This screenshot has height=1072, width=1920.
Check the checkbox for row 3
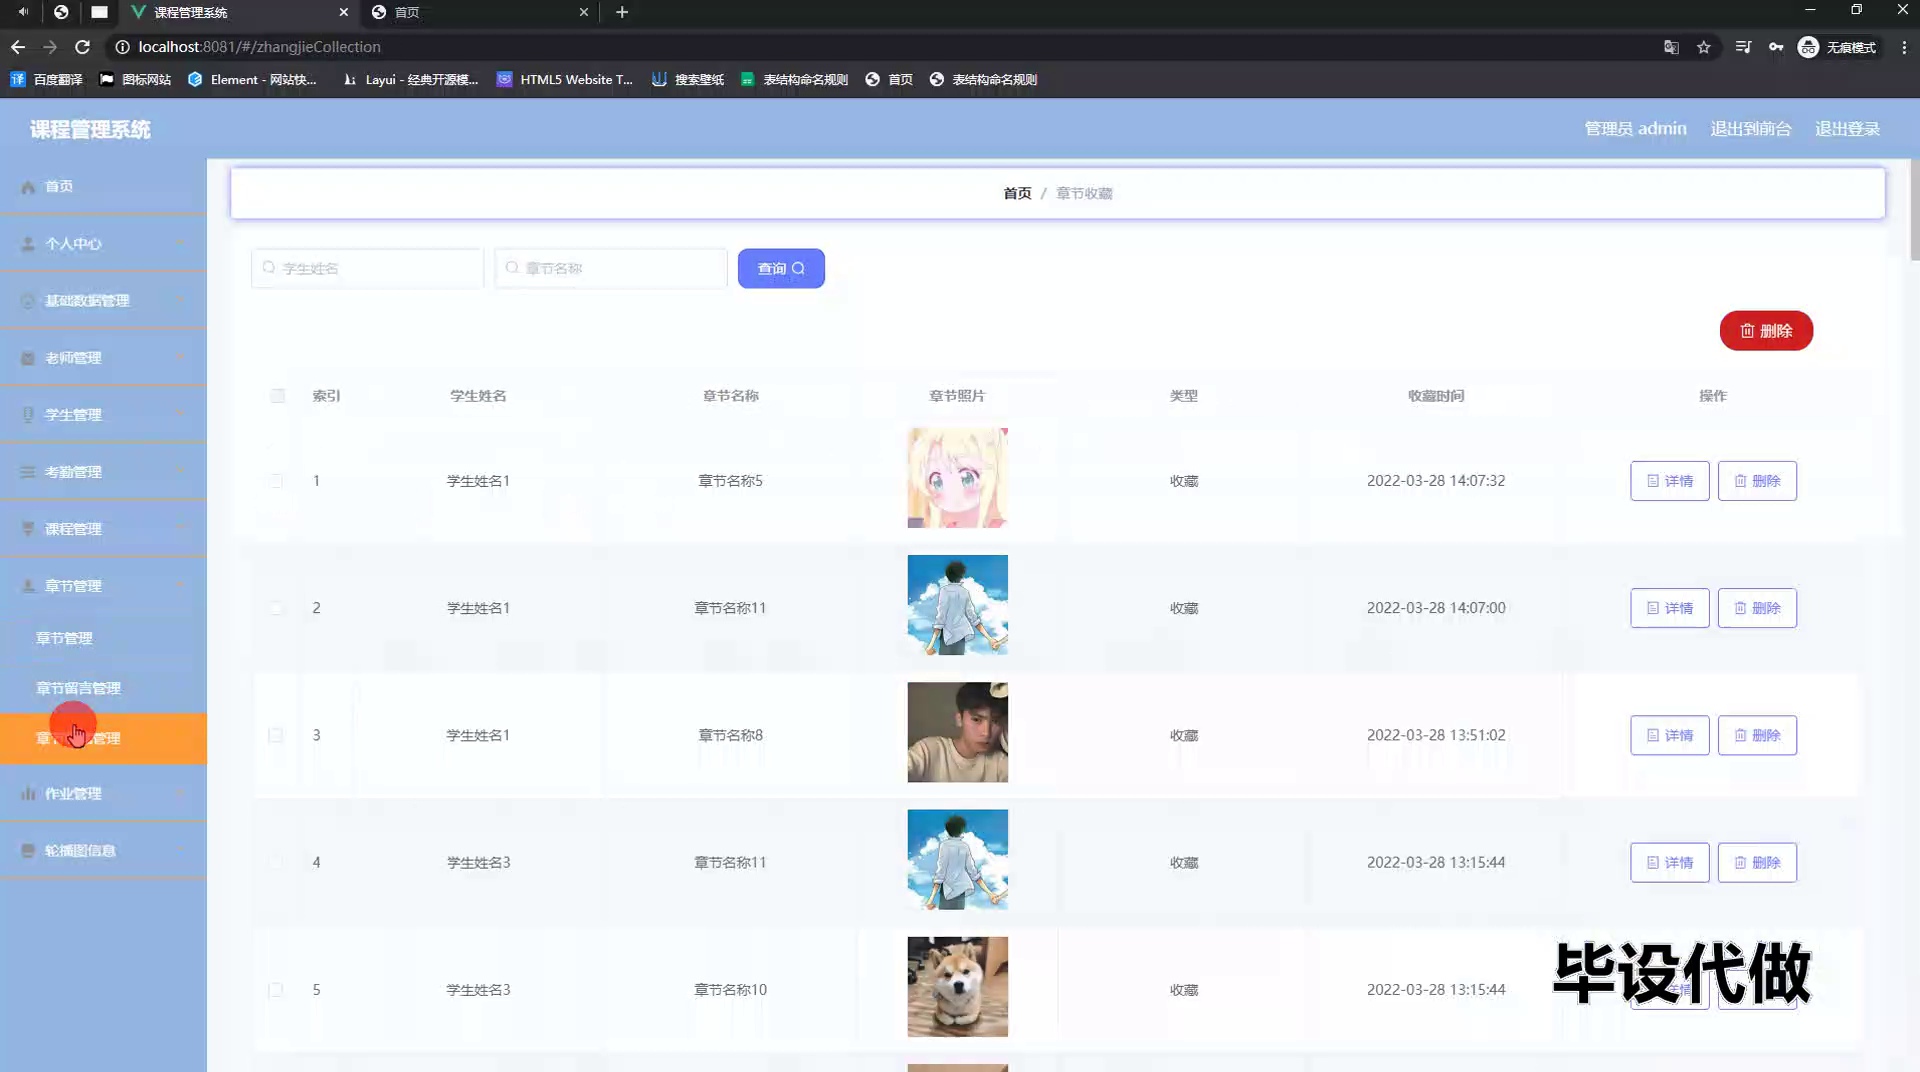tap(276, 735)
